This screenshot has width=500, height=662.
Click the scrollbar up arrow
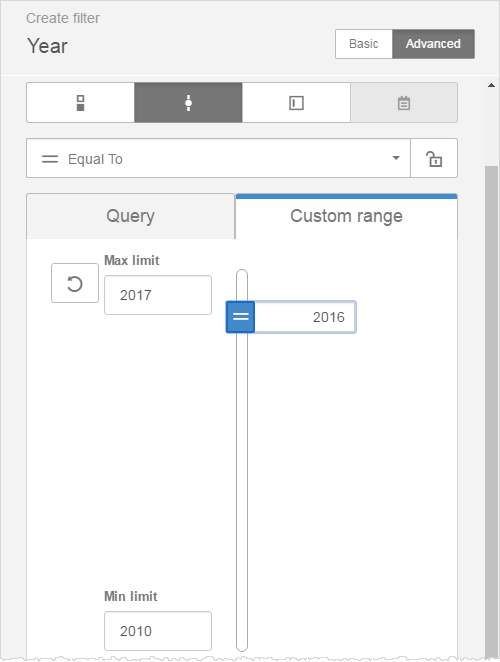(x=491, y=85)
